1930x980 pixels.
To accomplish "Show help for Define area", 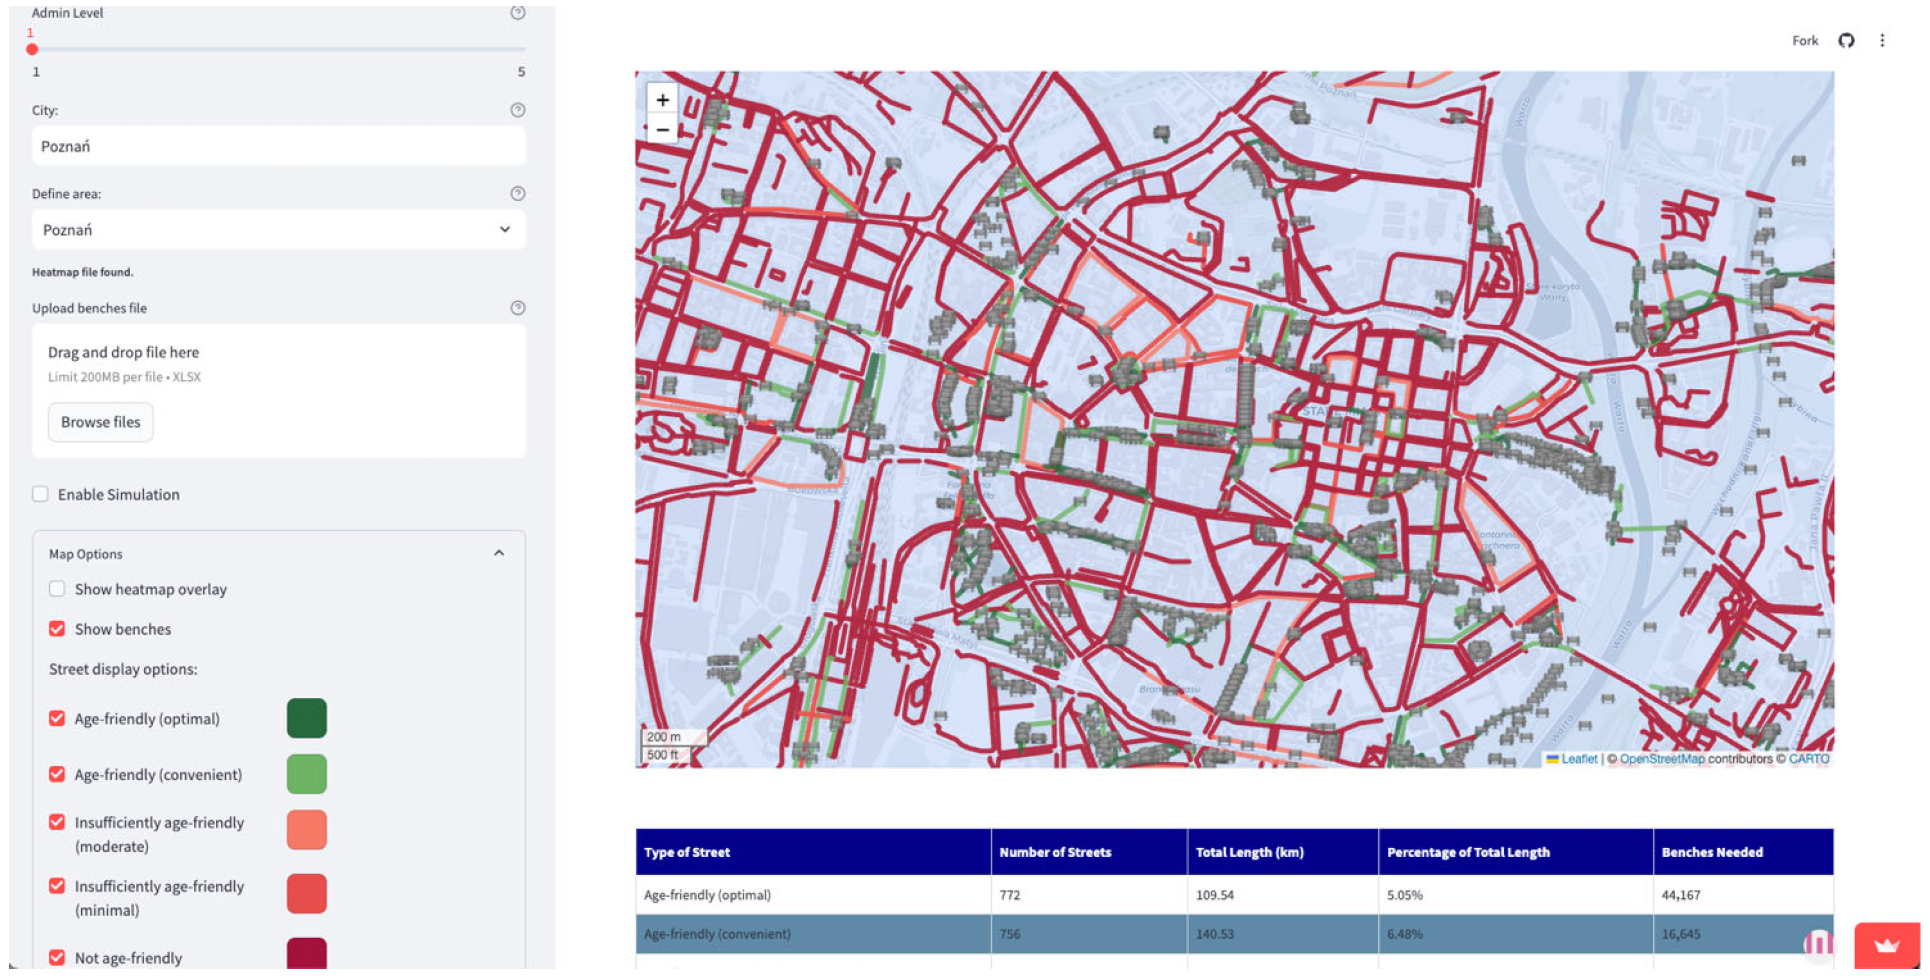I will 518,194.
